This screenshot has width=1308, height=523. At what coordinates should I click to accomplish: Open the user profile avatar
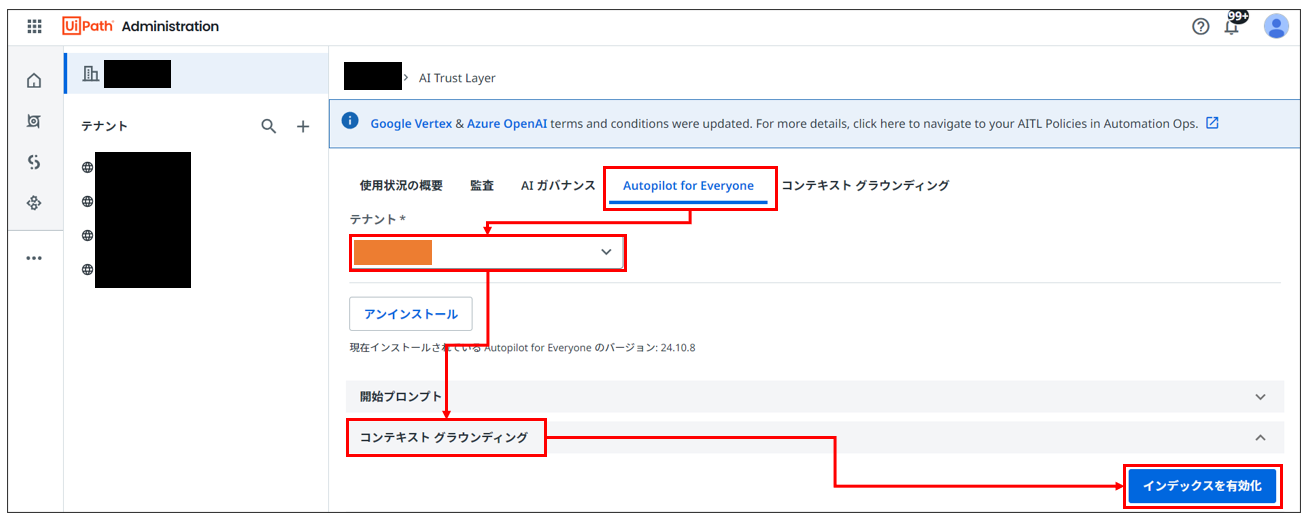[x=1276, y=26]
